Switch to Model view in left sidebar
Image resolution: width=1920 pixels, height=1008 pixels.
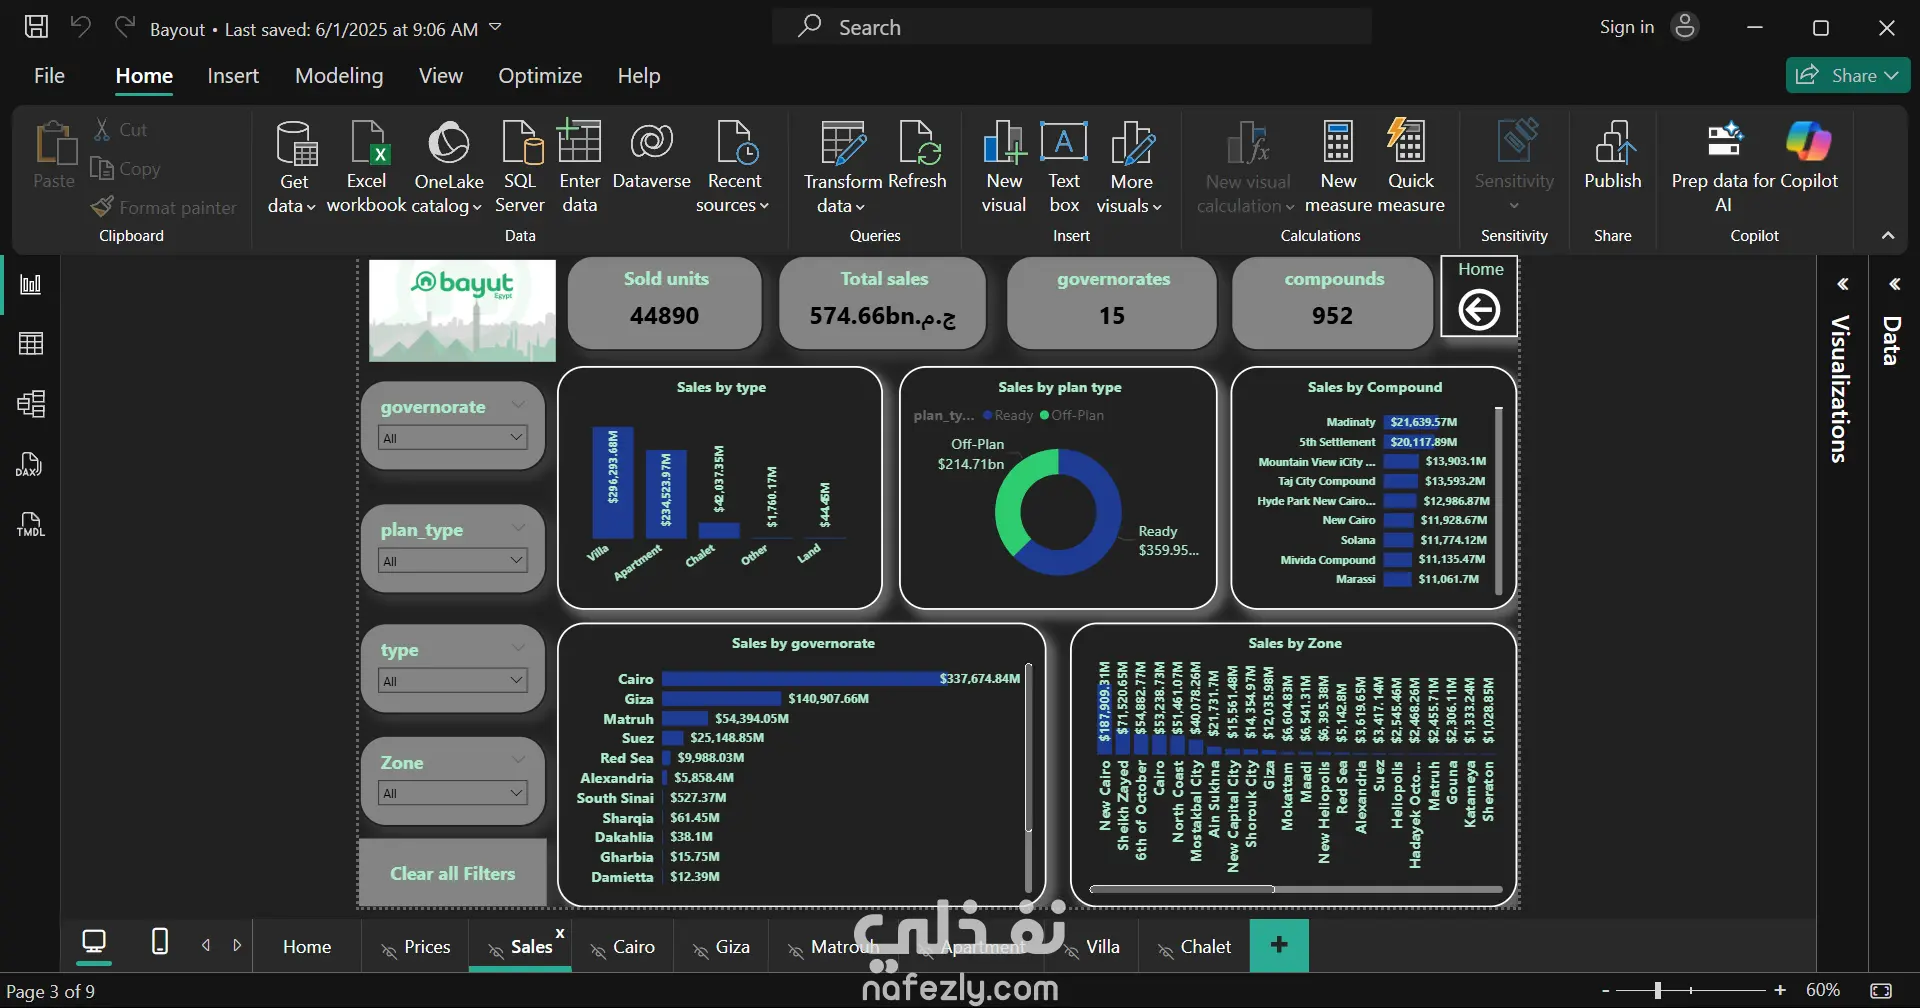(x=31, y=404)
